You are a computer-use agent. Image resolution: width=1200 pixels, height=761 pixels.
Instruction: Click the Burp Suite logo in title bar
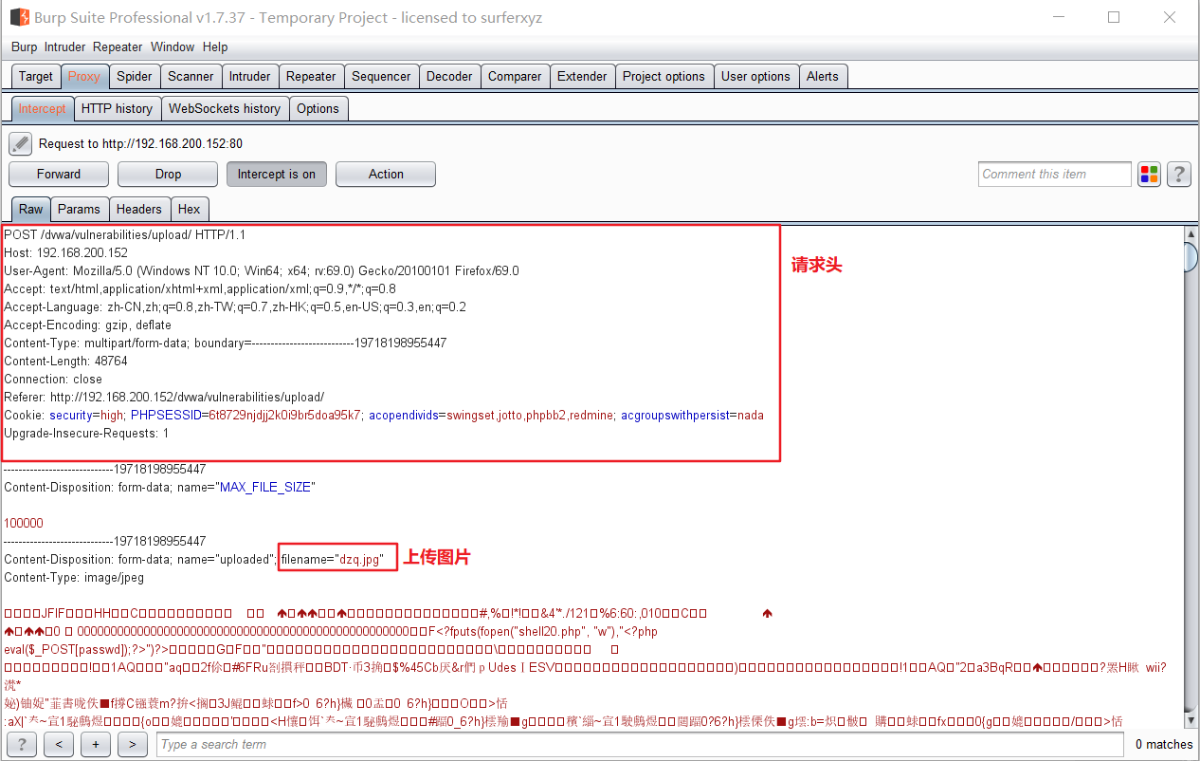[x=19, y=17]
